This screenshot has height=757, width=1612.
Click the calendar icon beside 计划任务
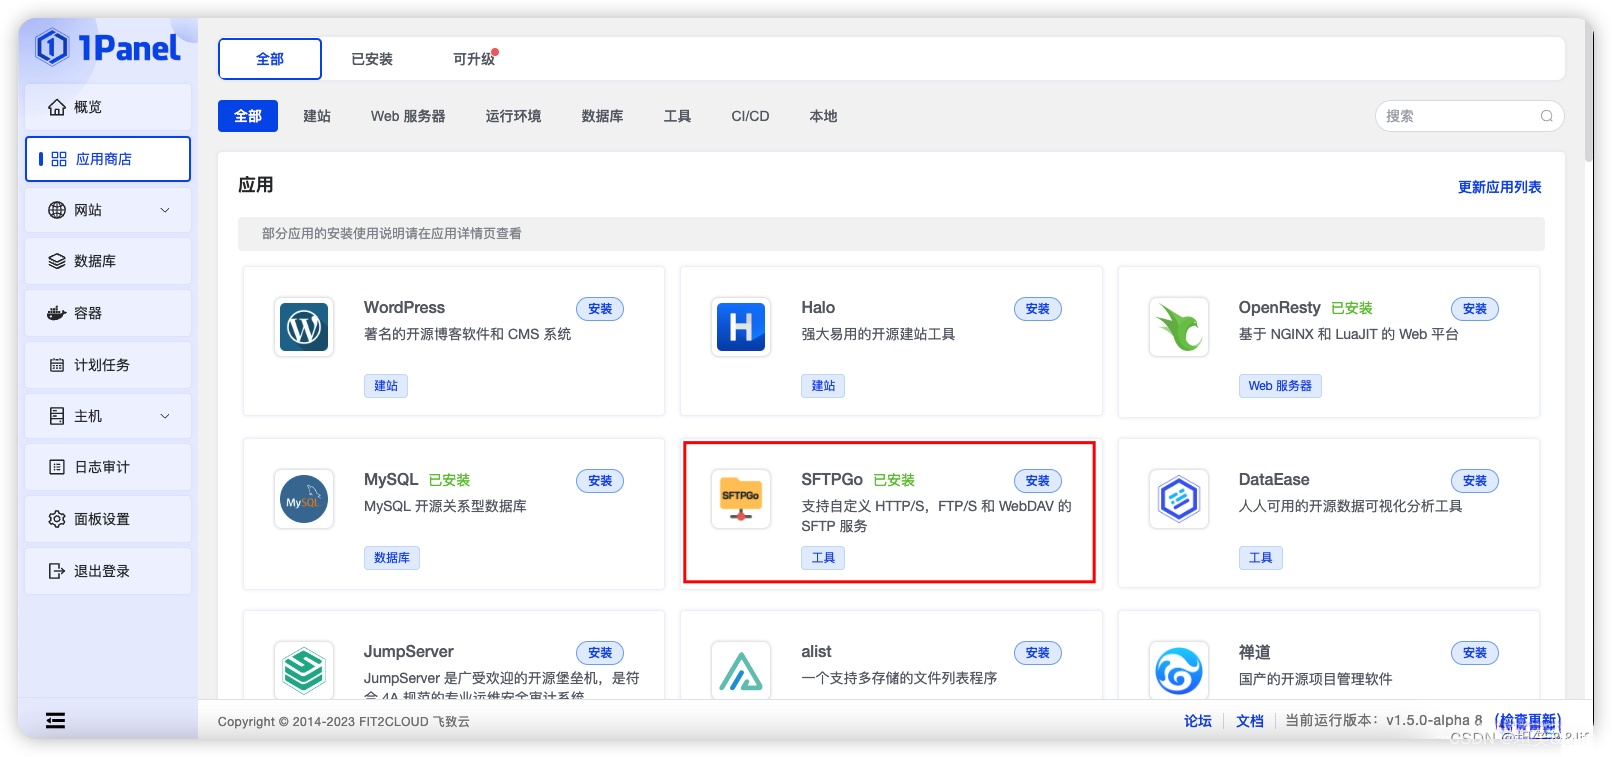point(57,365)
